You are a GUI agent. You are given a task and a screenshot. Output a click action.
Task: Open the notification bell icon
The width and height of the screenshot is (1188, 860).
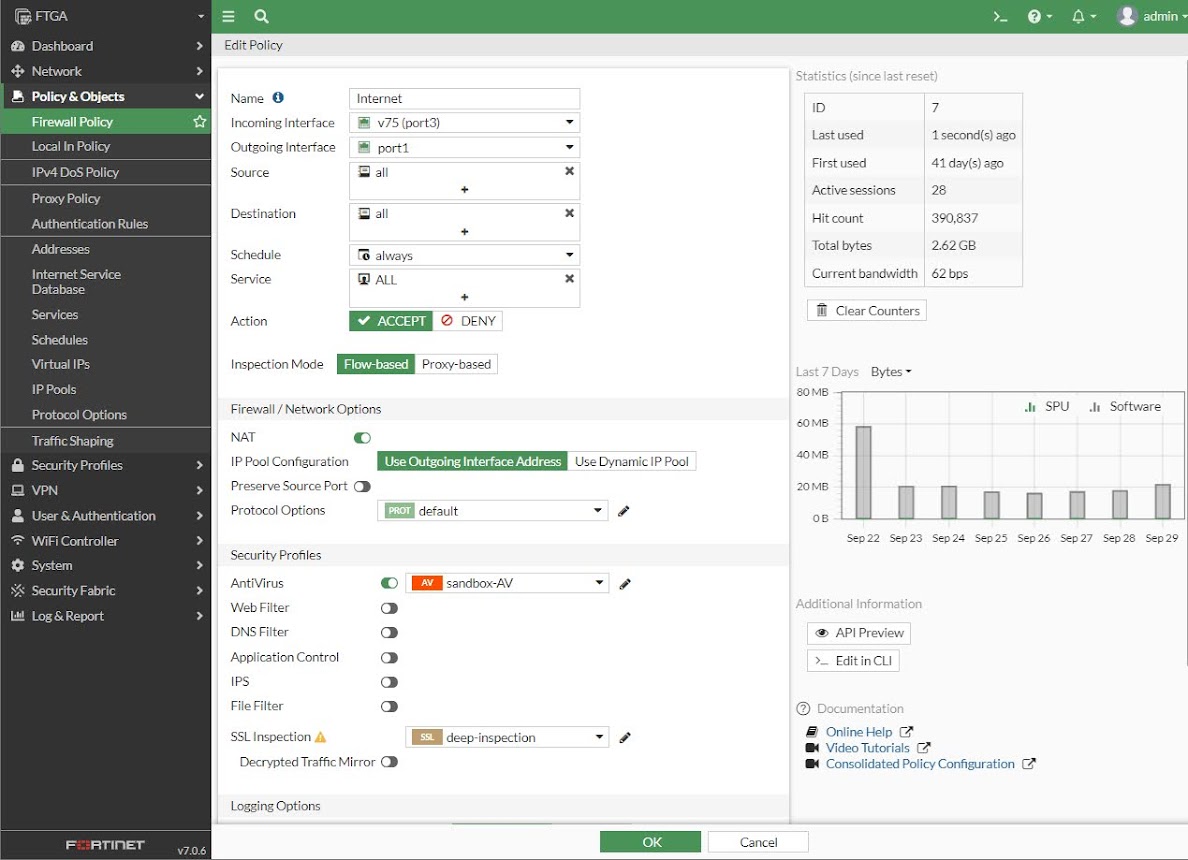tap(1084, 17)
